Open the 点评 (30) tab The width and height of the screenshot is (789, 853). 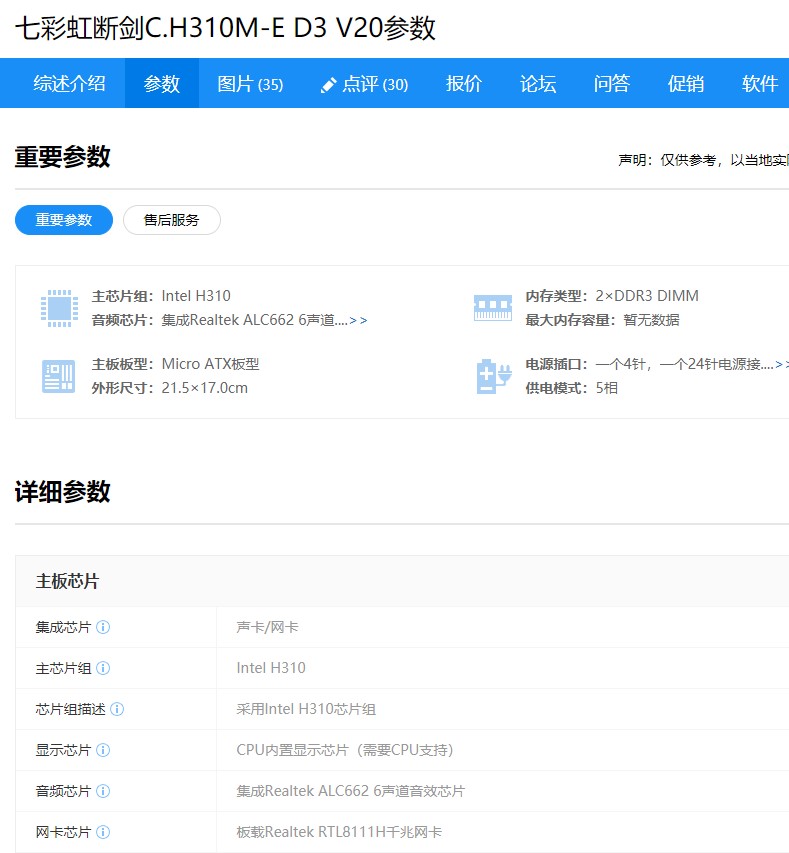click(x=375, y=83)
